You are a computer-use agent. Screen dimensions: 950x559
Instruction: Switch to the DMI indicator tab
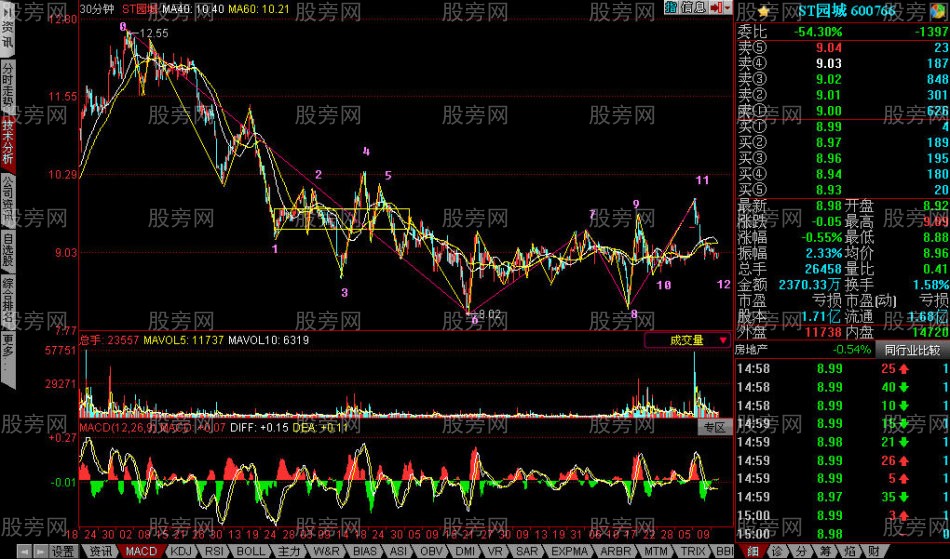coord(465,552)
